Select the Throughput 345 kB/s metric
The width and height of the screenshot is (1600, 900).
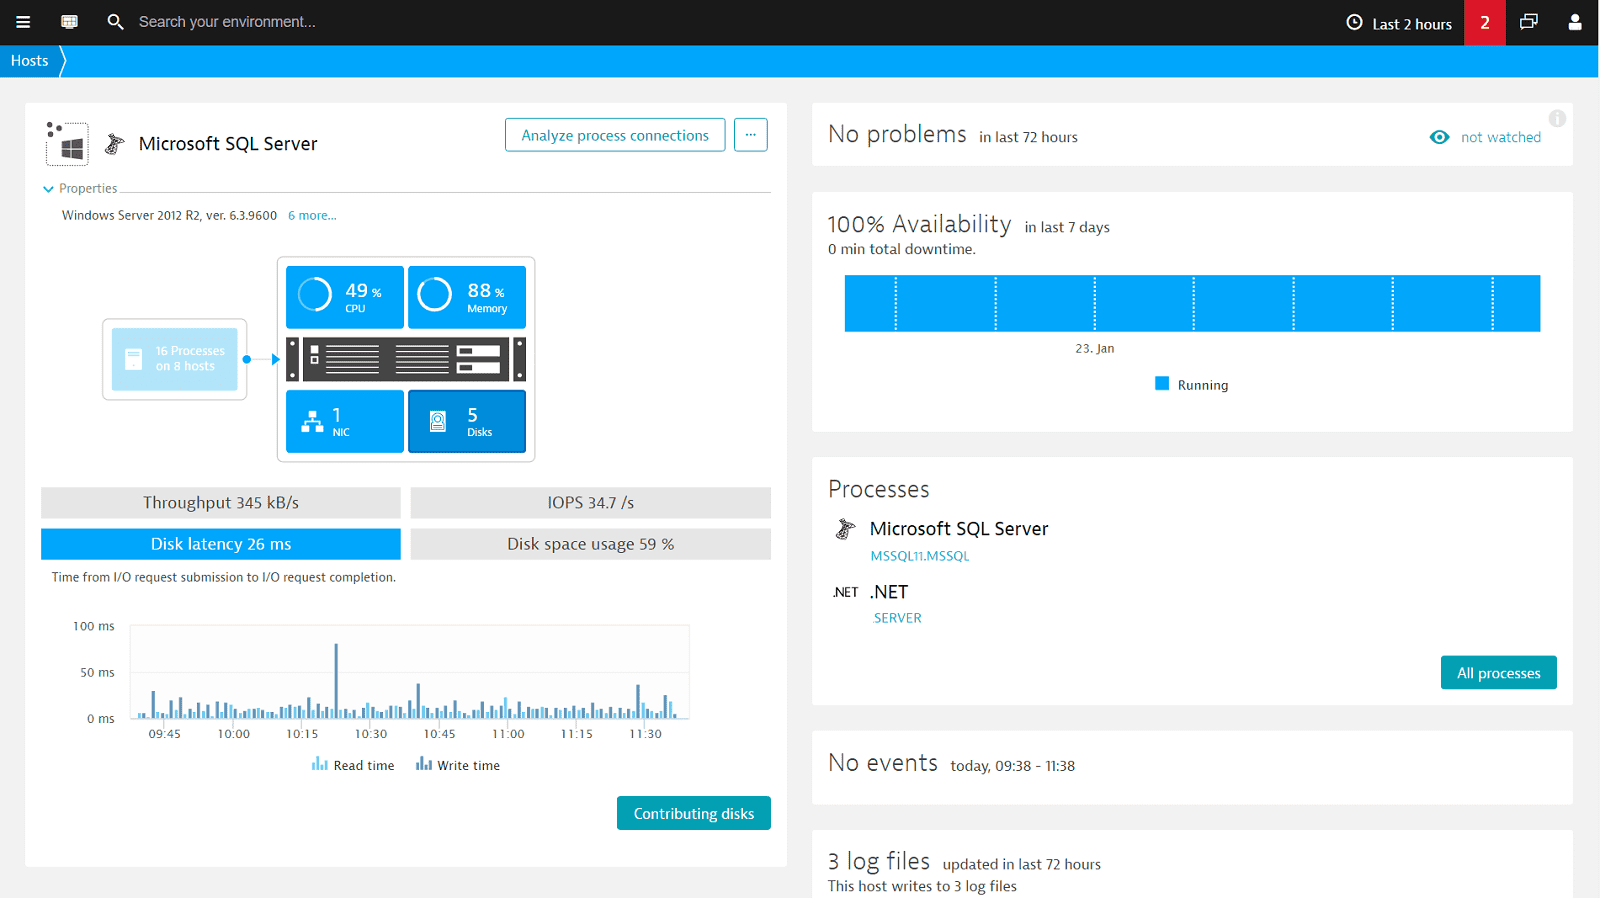[x=221, y=503]
